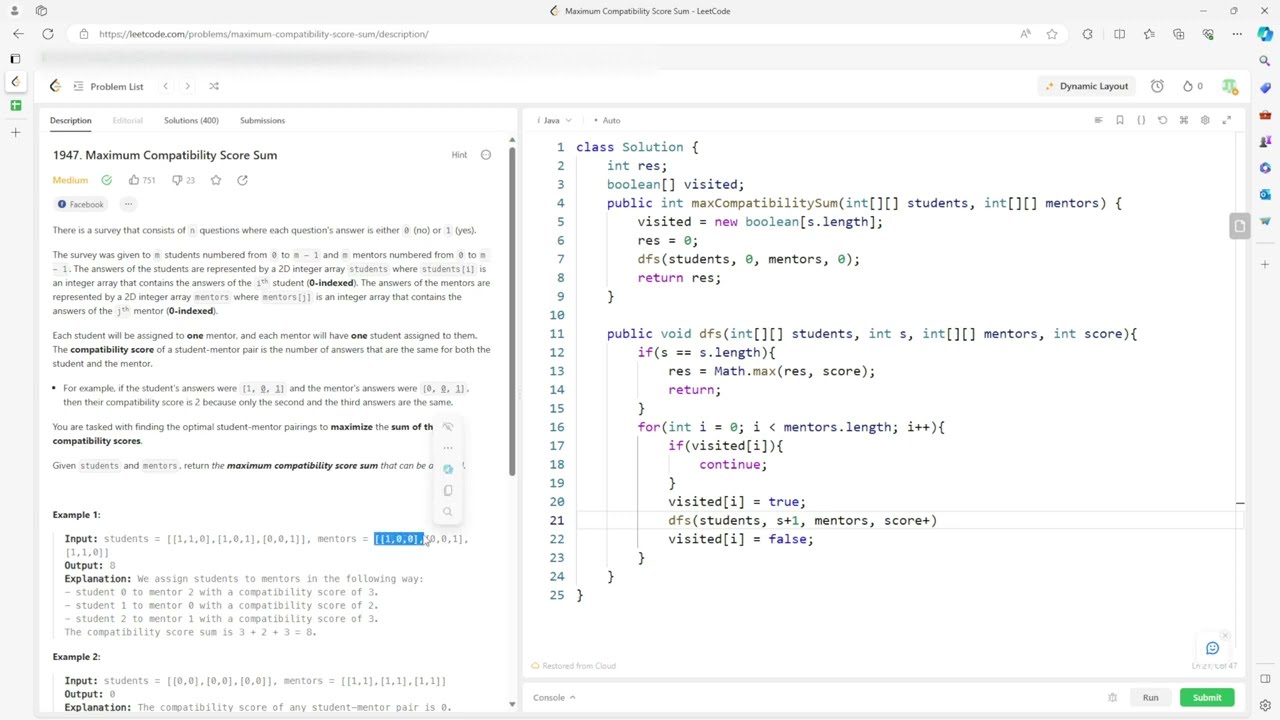Open the tab actions workspaces icon

click(41, 11)
